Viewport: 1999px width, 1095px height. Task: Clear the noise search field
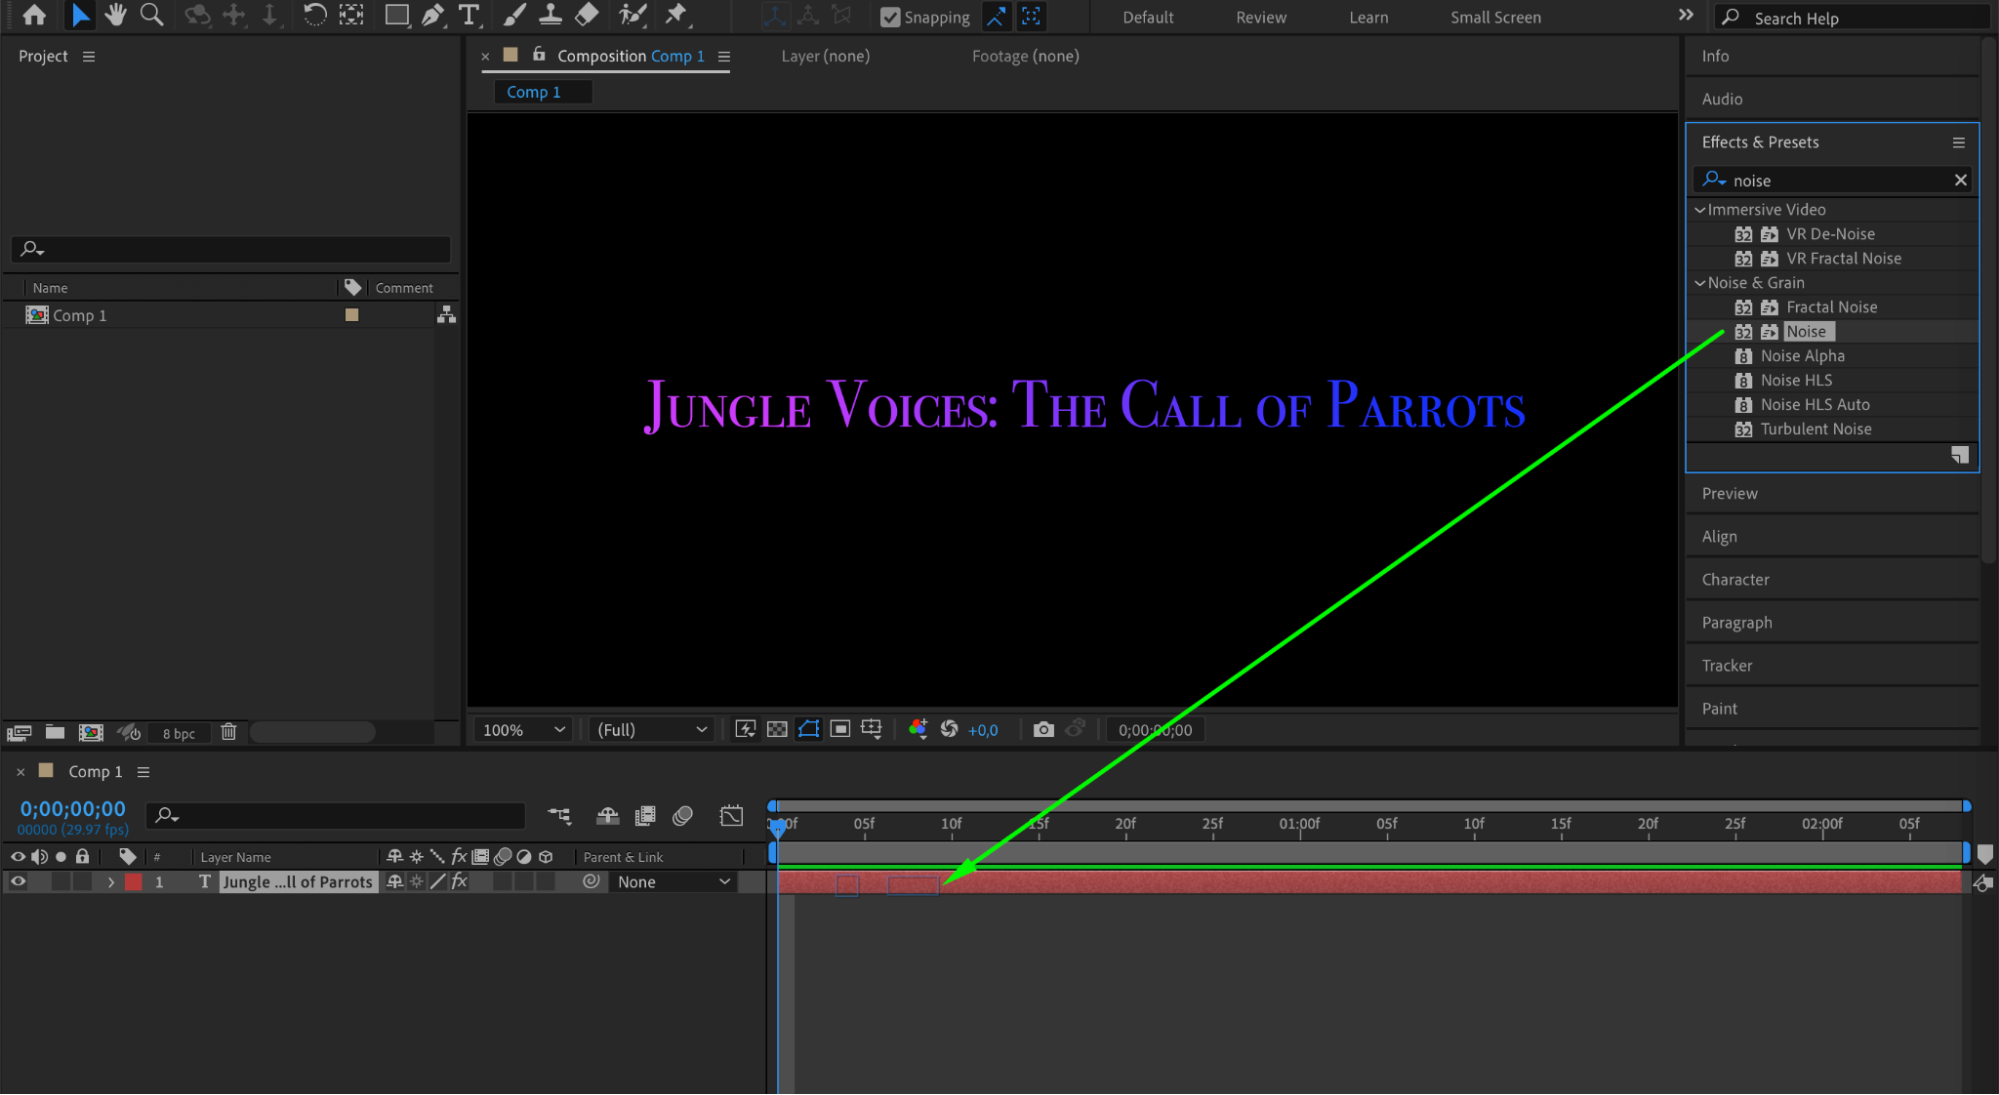click(x=1960, y=180)
